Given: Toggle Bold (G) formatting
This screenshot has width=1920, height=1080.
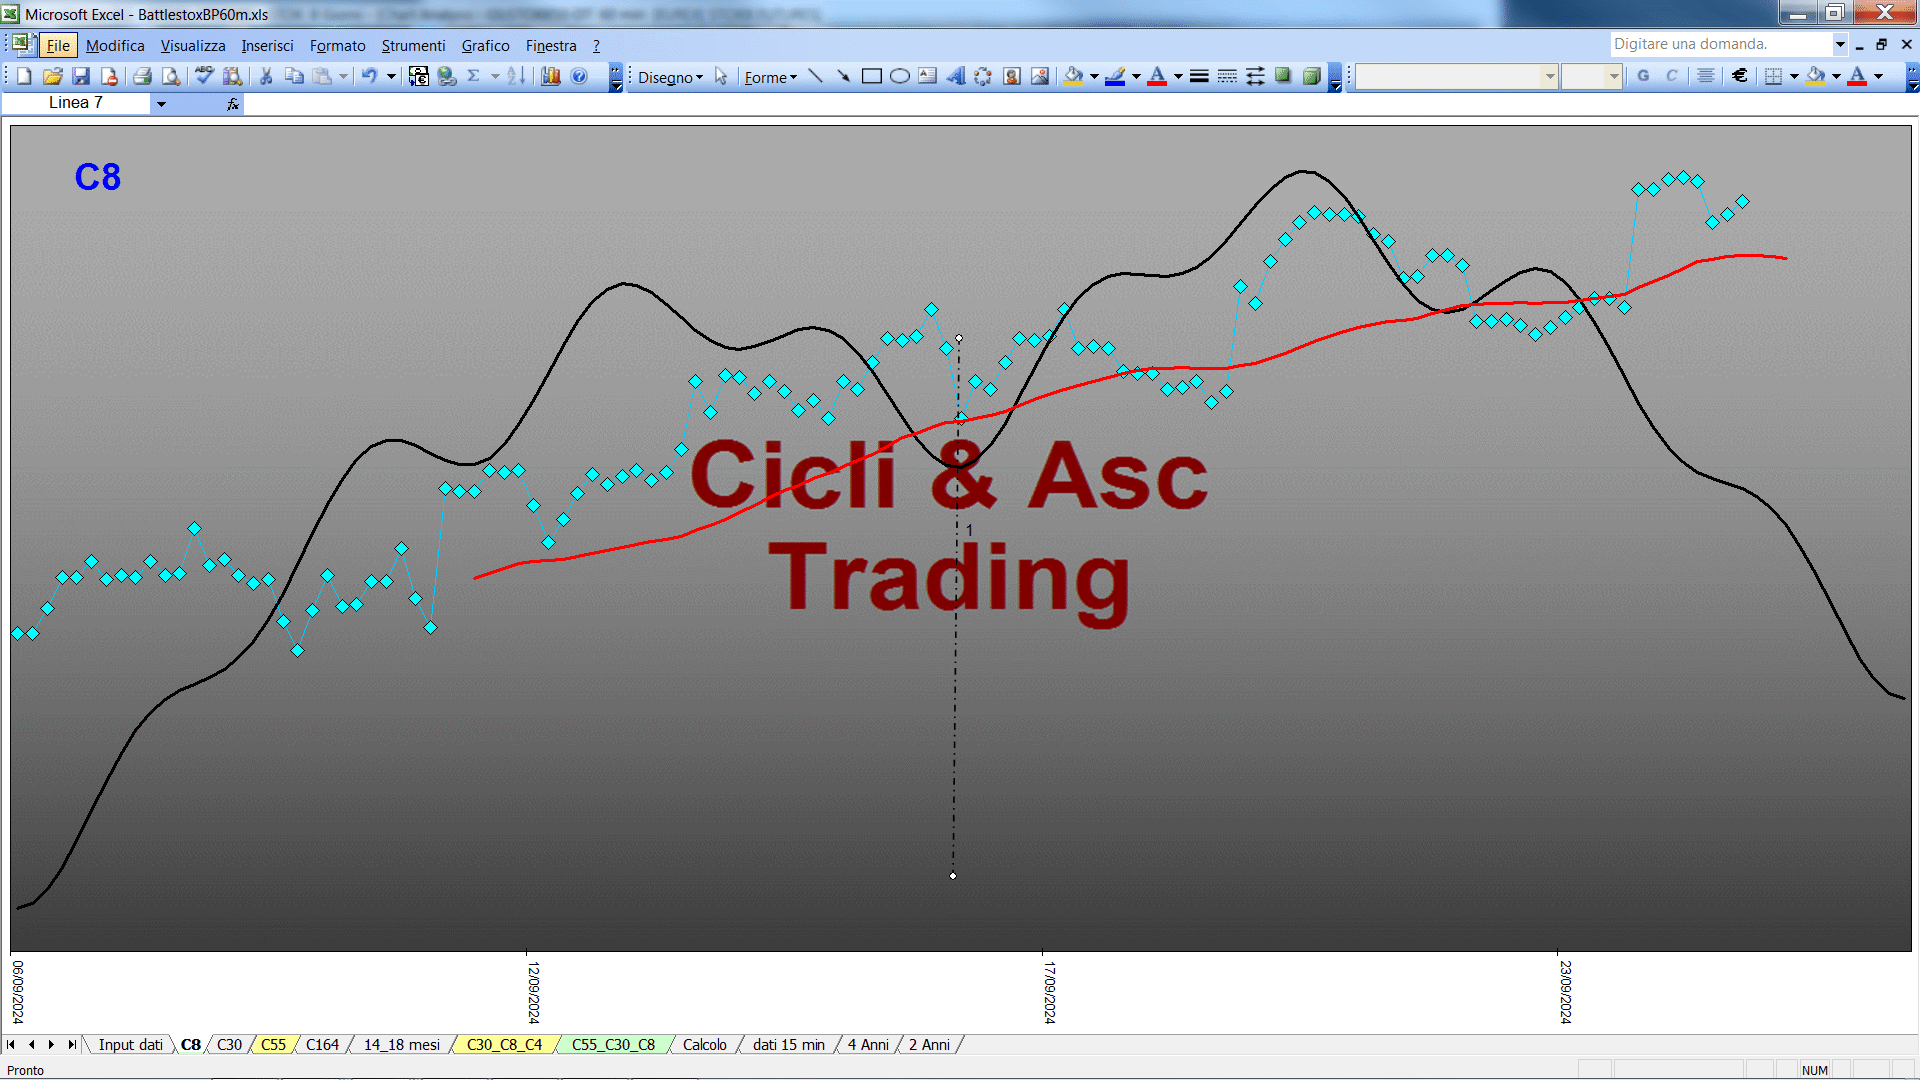Looking at the screenshot, I should [x=1643, y=76].
